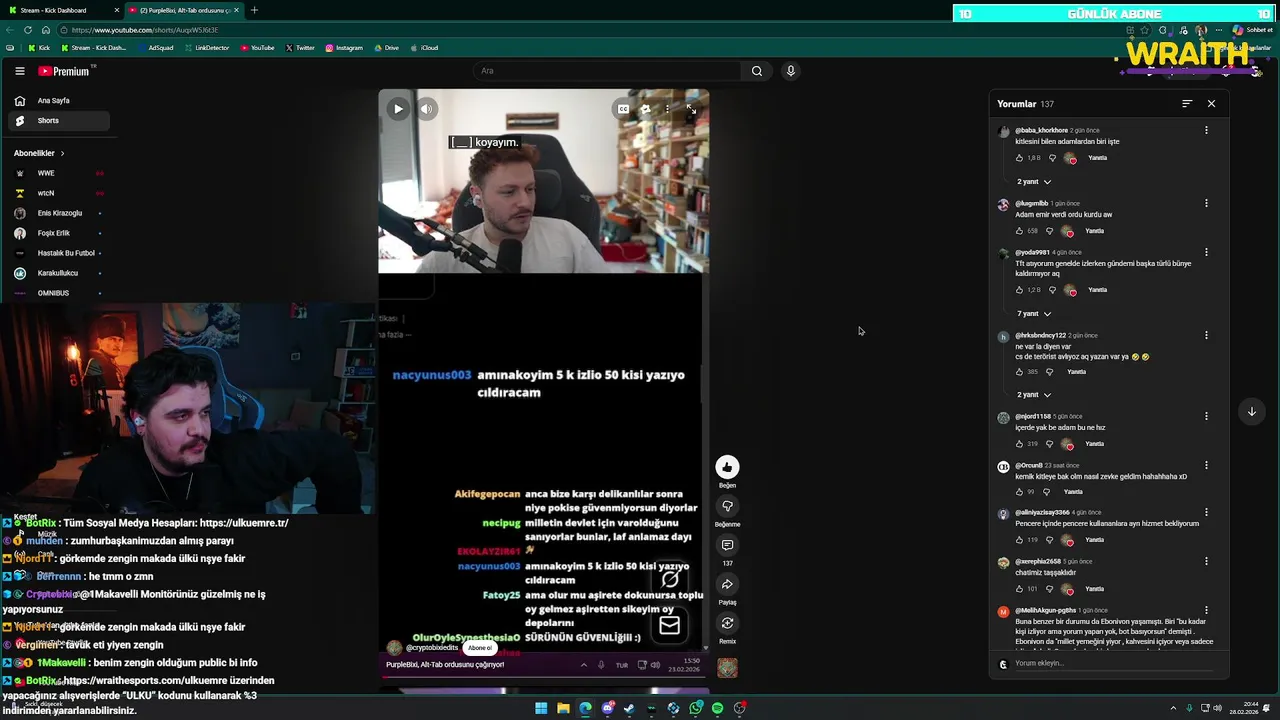The width and height of the screenshot is (1280, 720).
Task: Subscribe to cryptobixiedits with Abone ol
Action: [480, 648]
